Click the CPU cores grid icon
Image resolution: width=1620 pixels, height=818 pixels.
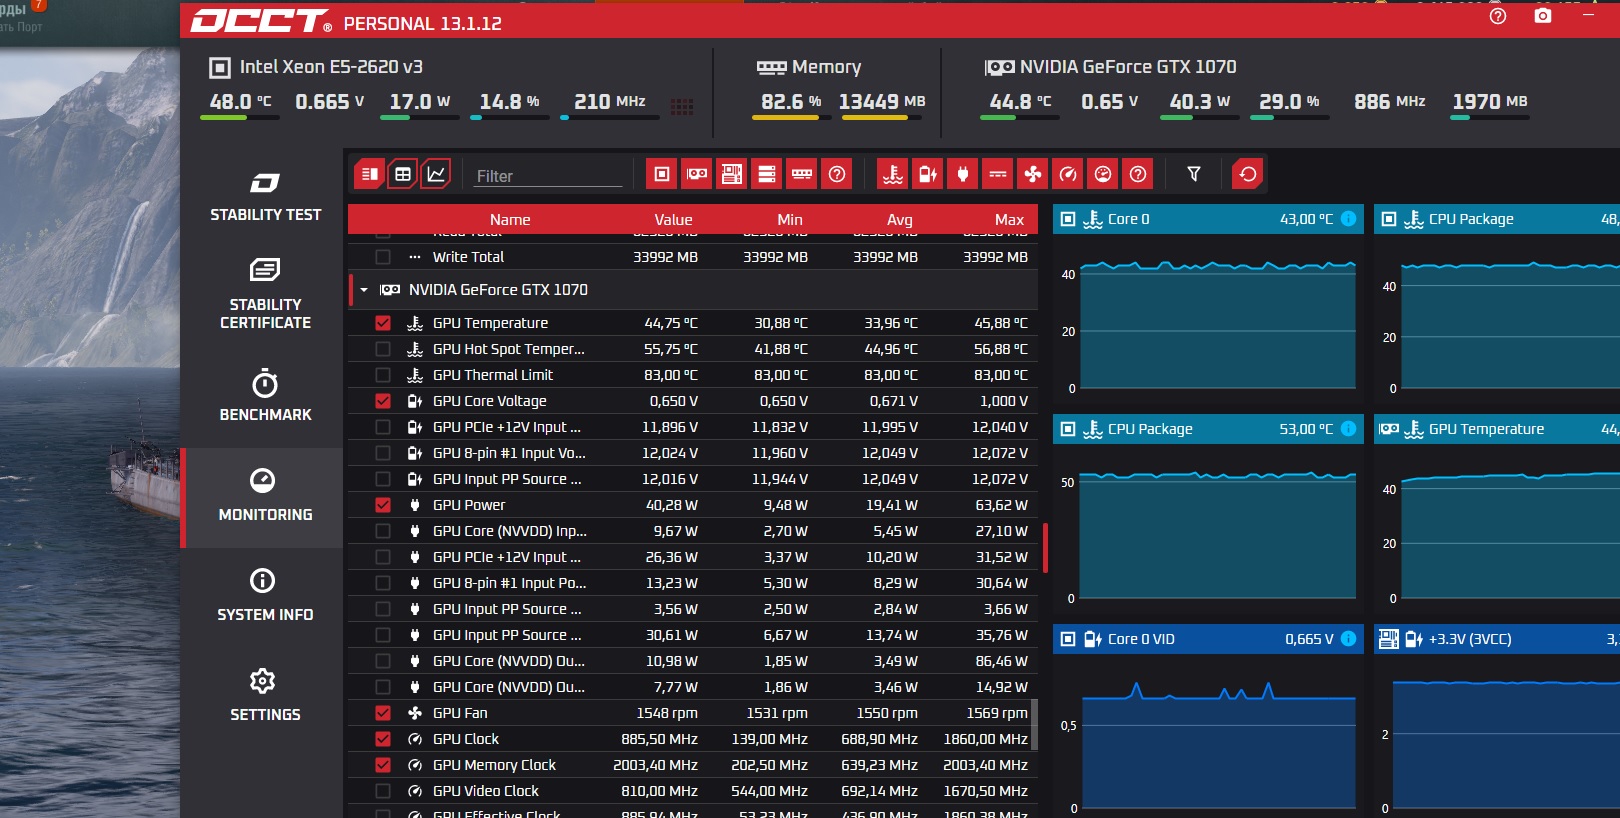click(x=682, y=107)
